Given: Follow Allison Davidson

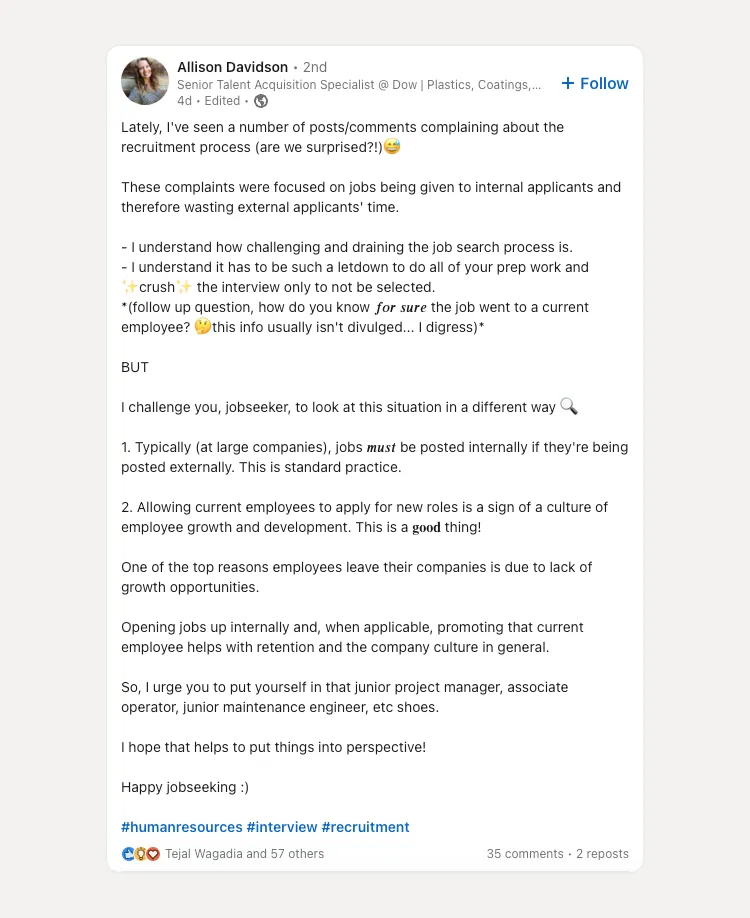Looking at the screenshot, I should click(594, 83).
